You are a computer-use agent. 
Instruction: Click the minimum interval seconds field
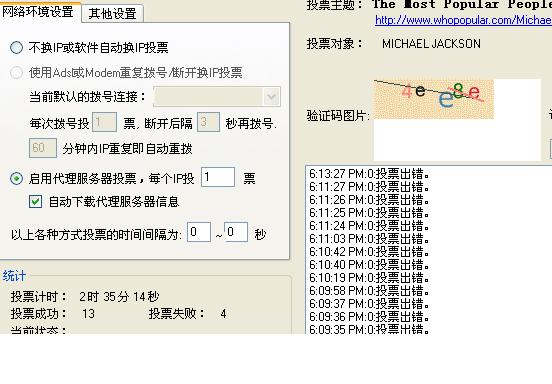199,232
